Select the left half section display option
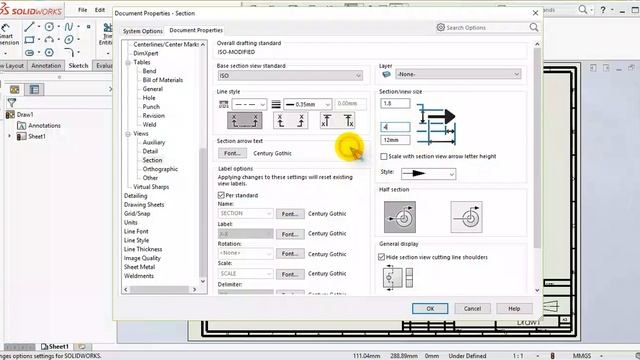Viewport: 640px width, 360px height. coord(400,217)
